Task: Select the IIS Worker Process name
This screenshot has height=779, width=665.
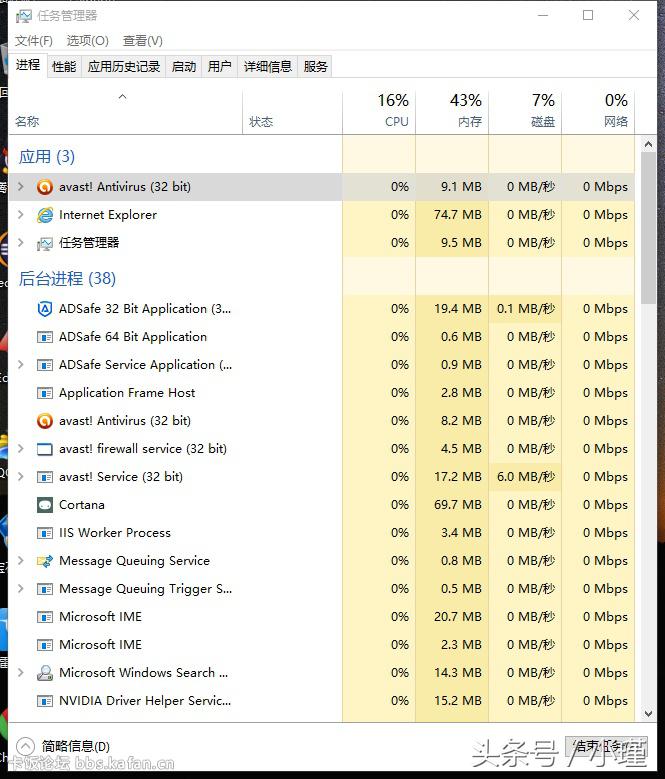Action: tap(115, 533)
